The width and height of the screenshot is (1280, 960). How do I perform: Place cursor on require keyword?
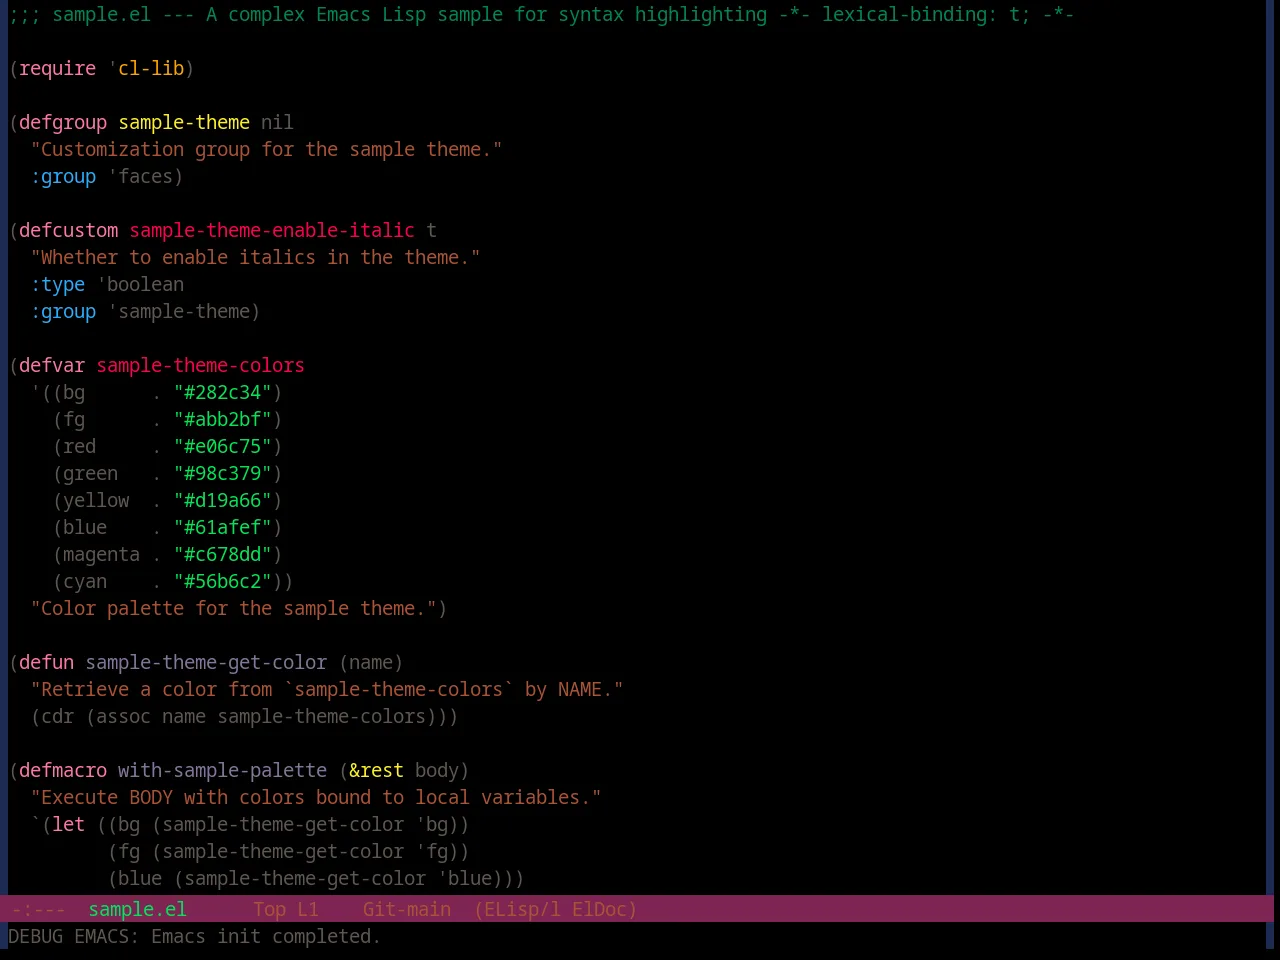click(58, 68)
